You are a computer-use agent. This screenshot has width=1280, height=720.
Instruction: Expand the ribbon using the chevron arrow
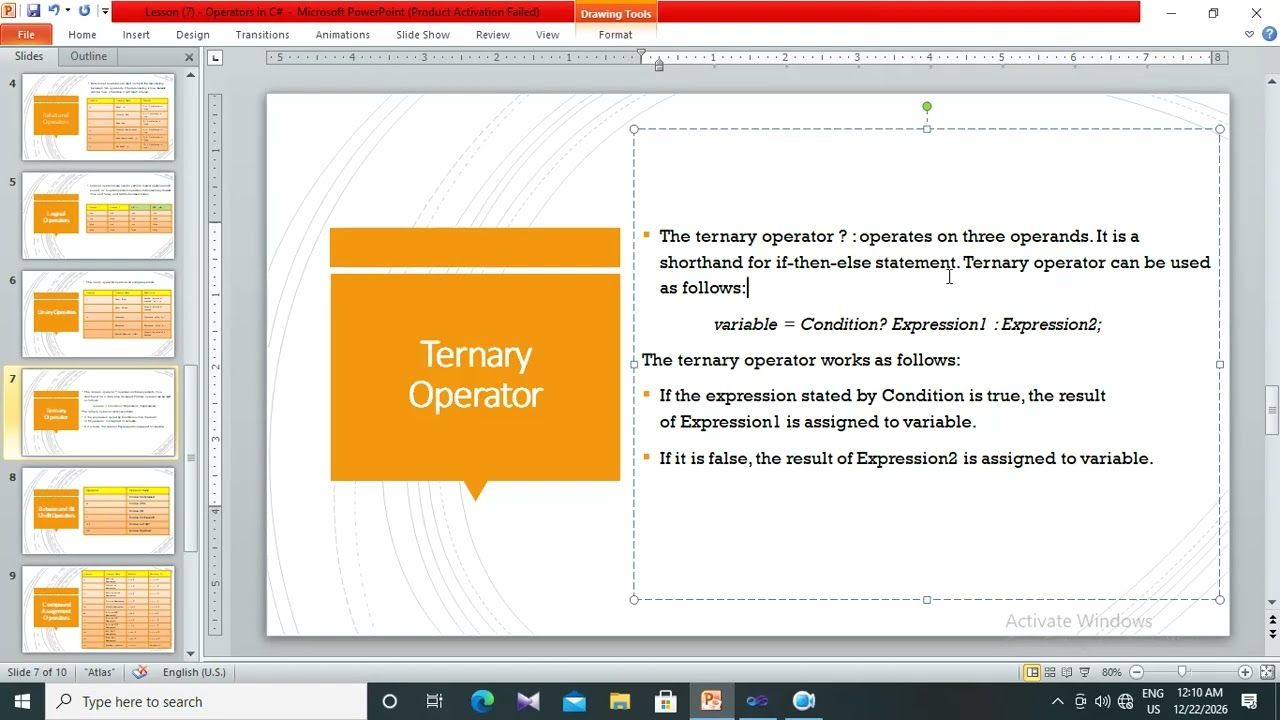point(1249,34)
